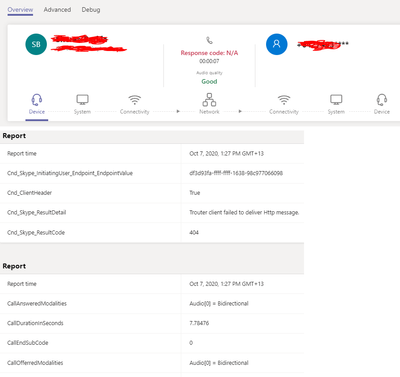Click the Cnd_Skype_ResultDetail row label
Viewport: 400px width, 377px height.
tap(37, 212)
